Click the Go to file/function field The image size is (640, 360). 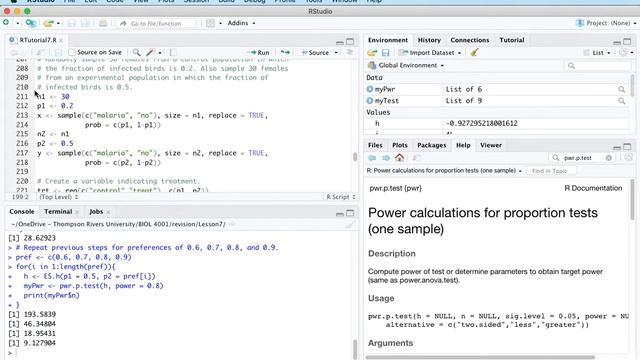click(x=157, y=23)
